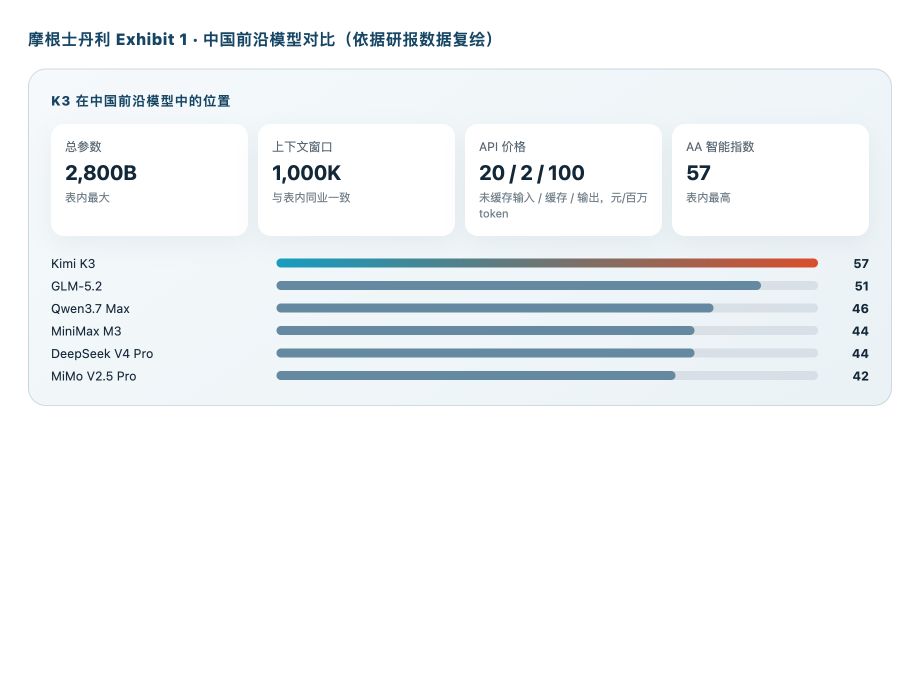
Task: Click the value 1,000K
Action: click(x=307, y=173)
